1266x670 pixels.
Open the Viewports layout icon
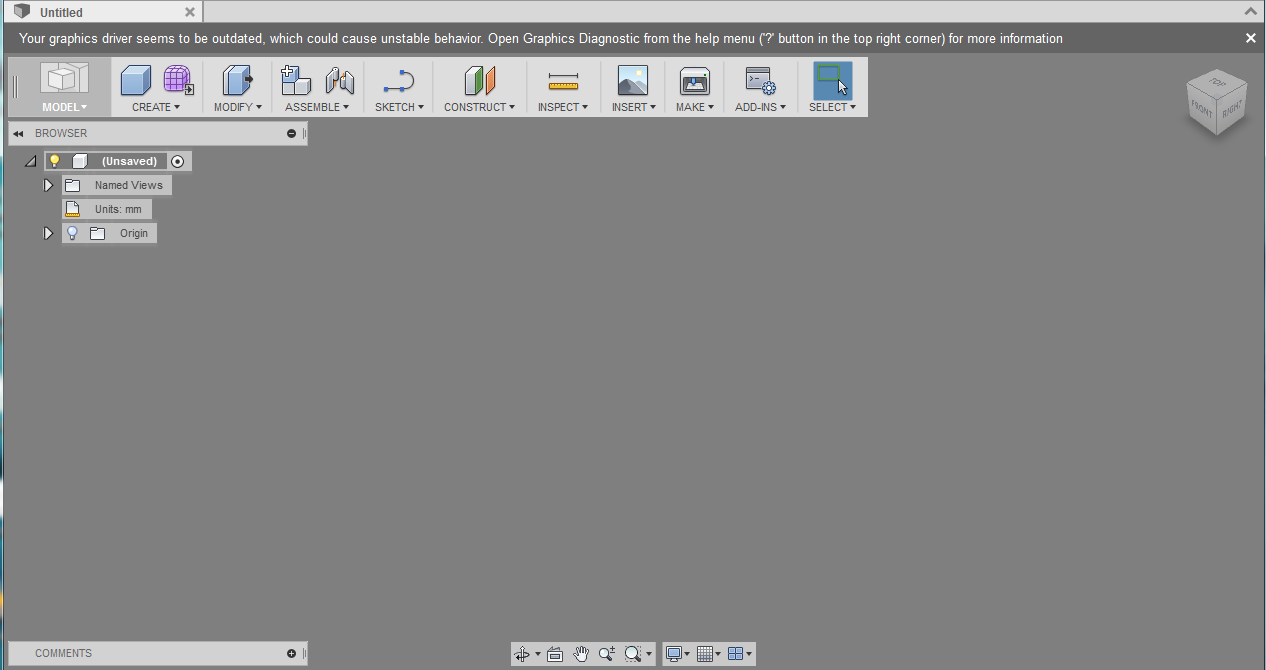click(x=736, y=654)
